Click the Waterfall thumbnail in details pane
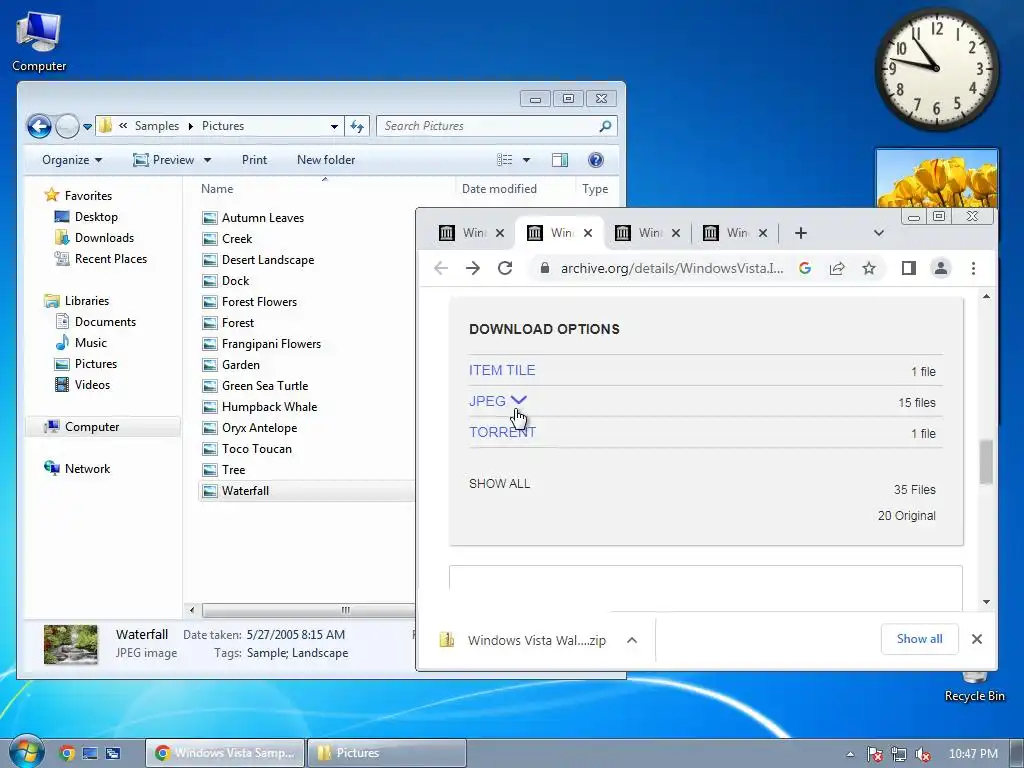 (x=71, y=644)
